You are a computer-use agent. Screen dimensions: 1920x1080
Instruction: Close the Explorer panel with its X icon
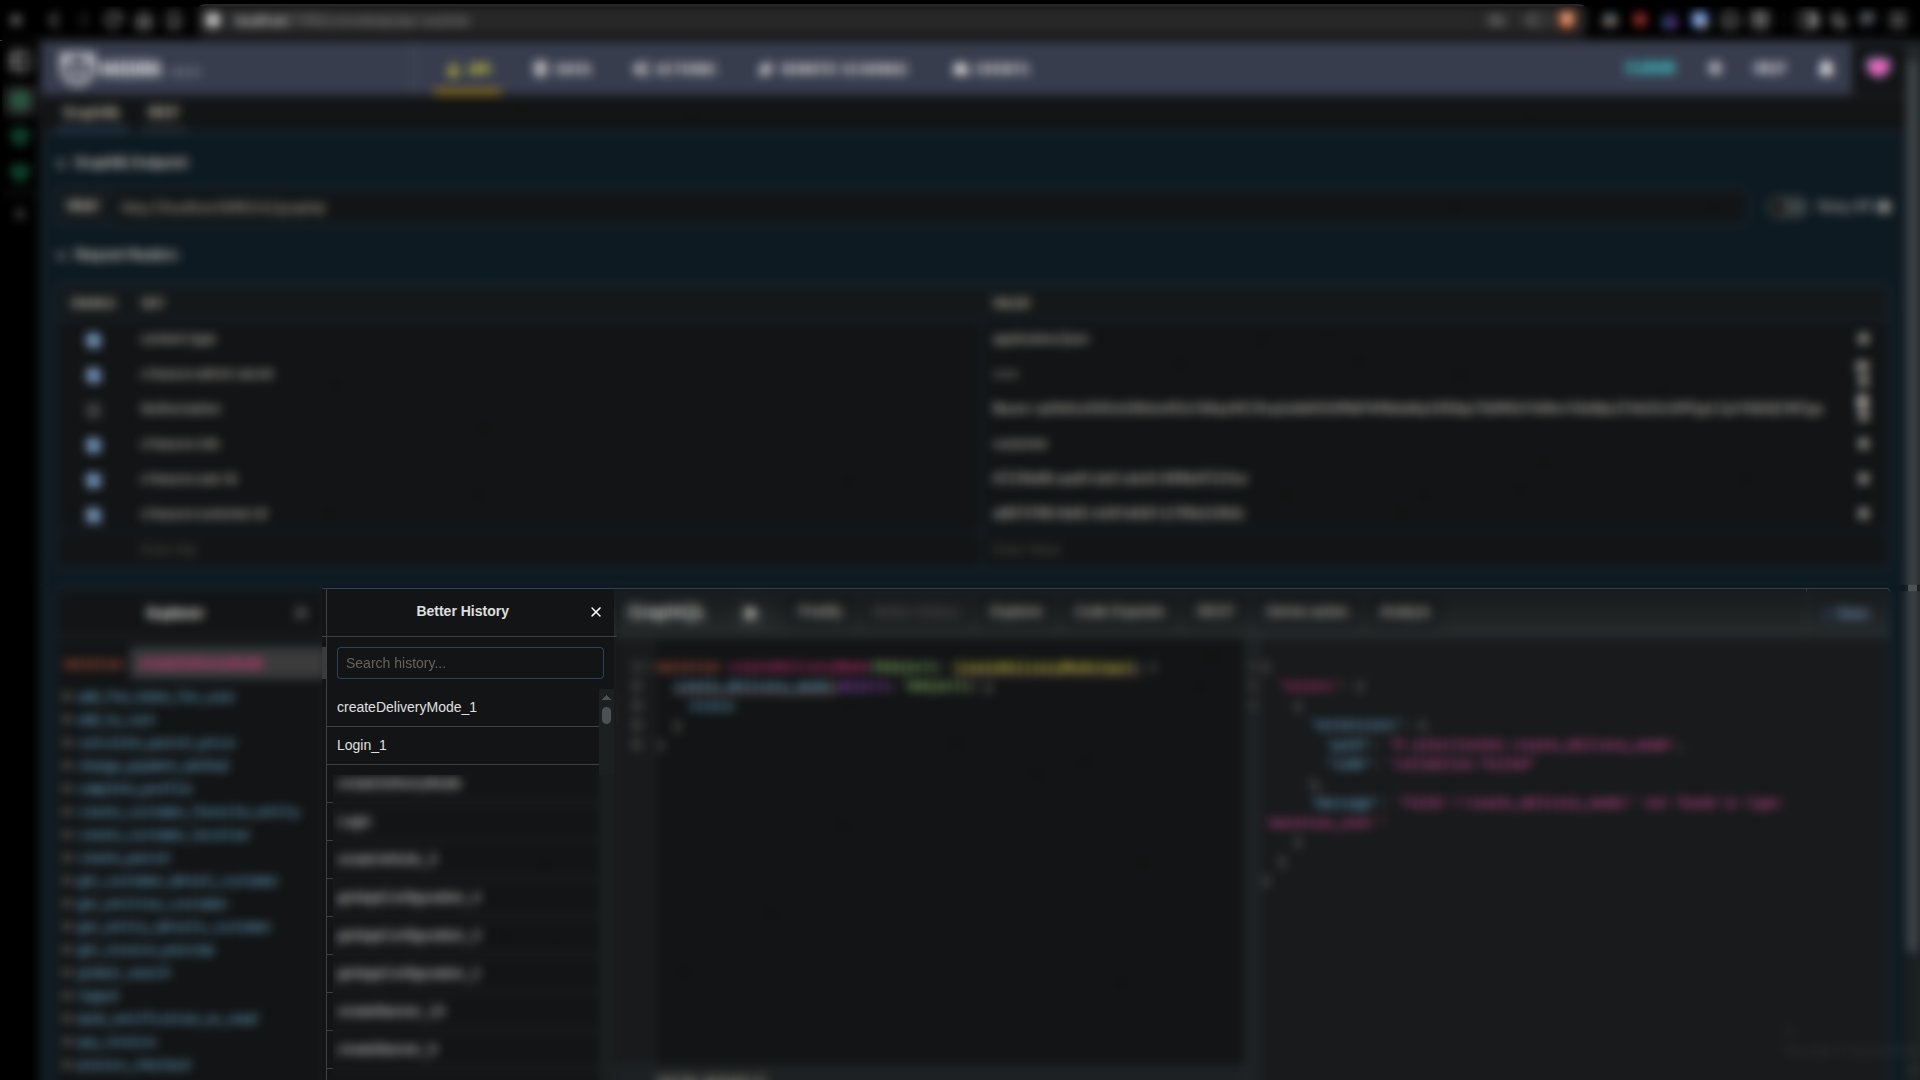tap(301, 613)
